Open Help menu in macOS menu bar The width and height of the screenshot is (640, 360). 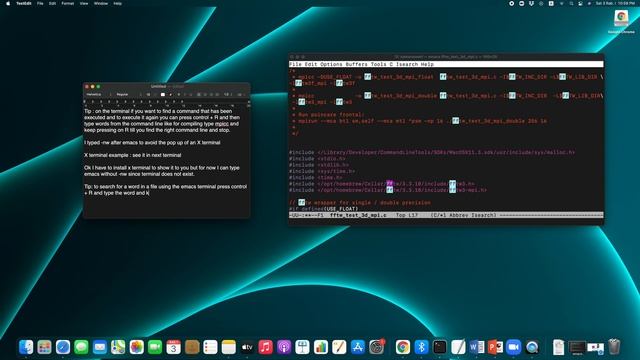[118, 3]
